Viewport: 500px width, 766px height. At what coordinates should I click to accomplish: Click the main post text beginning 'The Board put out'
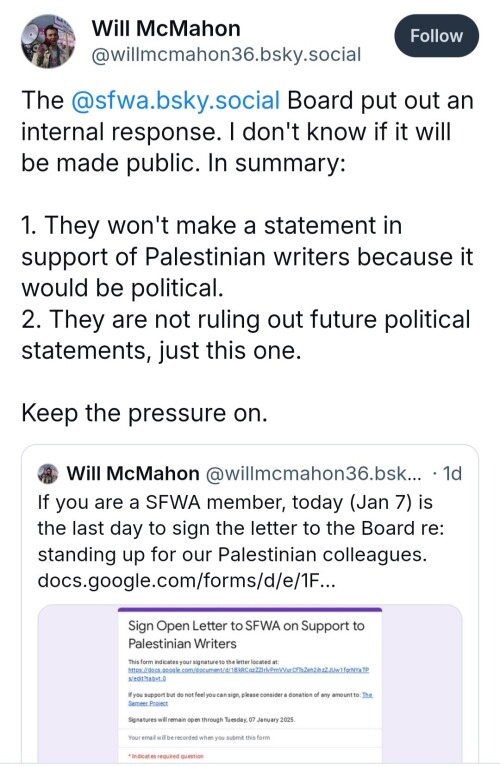pyautogui.click(x=247, y=131)
